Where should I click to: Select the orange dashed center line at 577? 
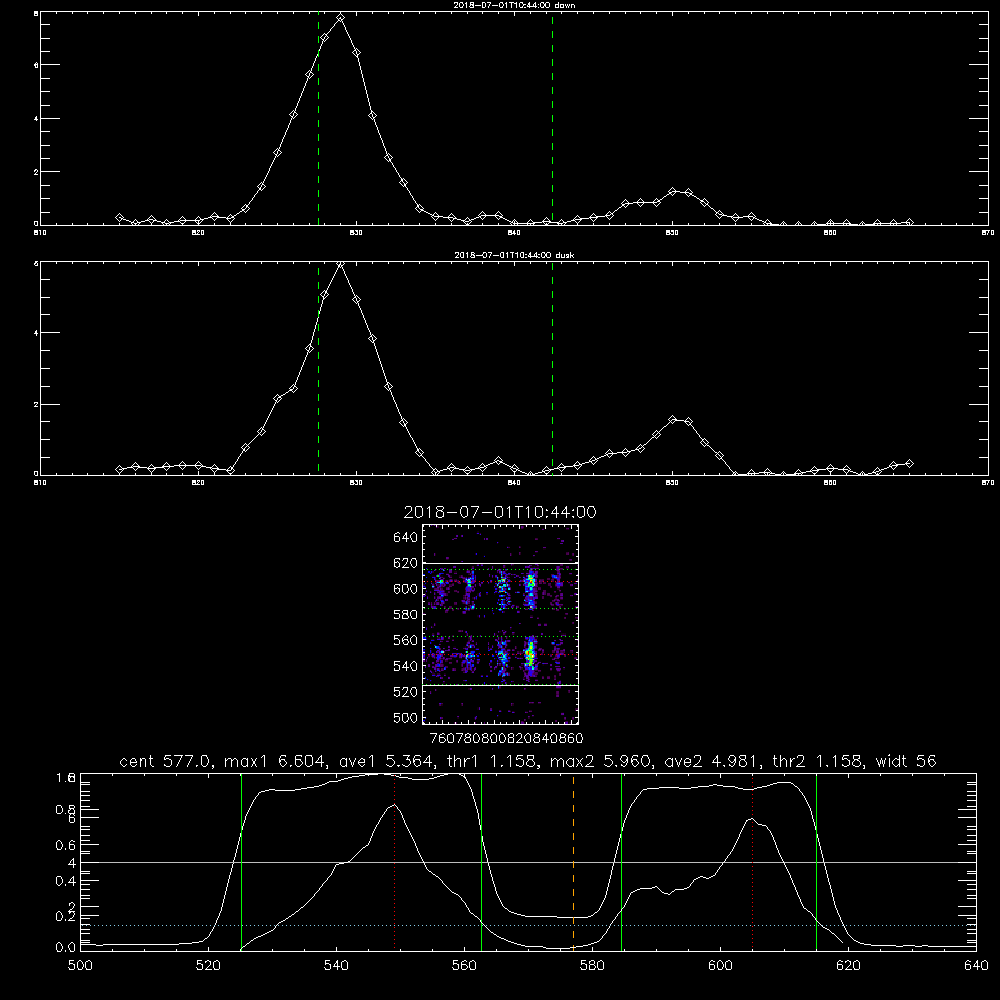click(573, 861)
